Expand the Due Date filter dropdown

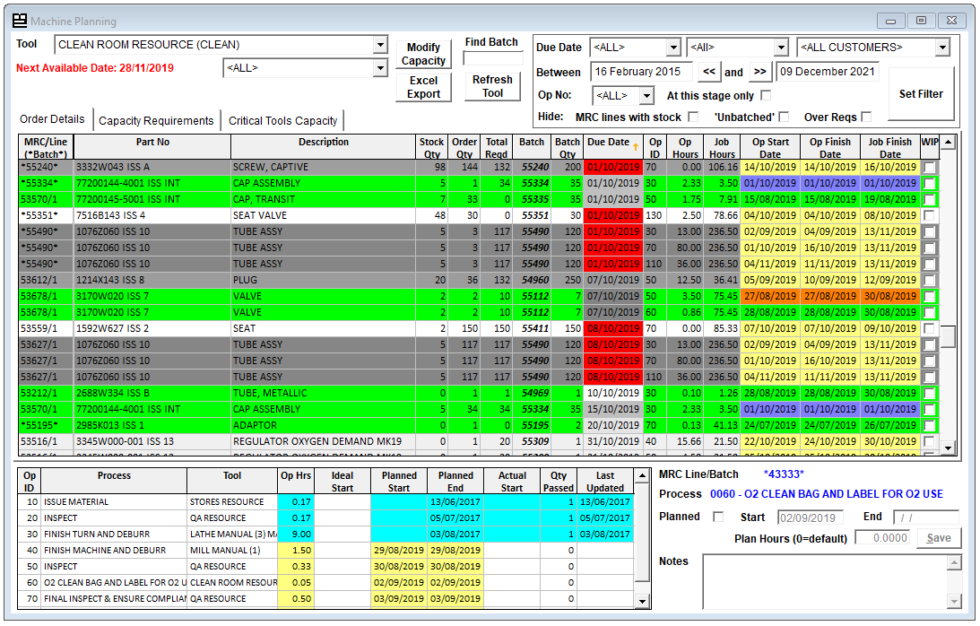[x=673, y=47]
